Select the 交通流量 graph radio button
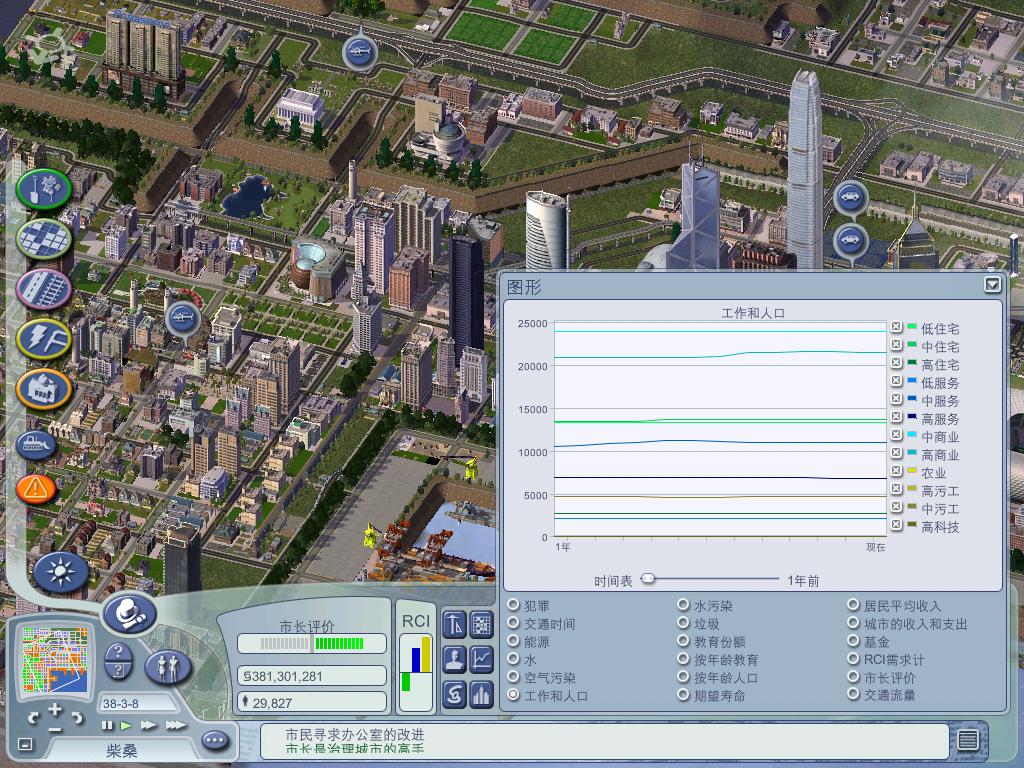The width and height of the screenshot is (1024, 768). click(853, 695)
